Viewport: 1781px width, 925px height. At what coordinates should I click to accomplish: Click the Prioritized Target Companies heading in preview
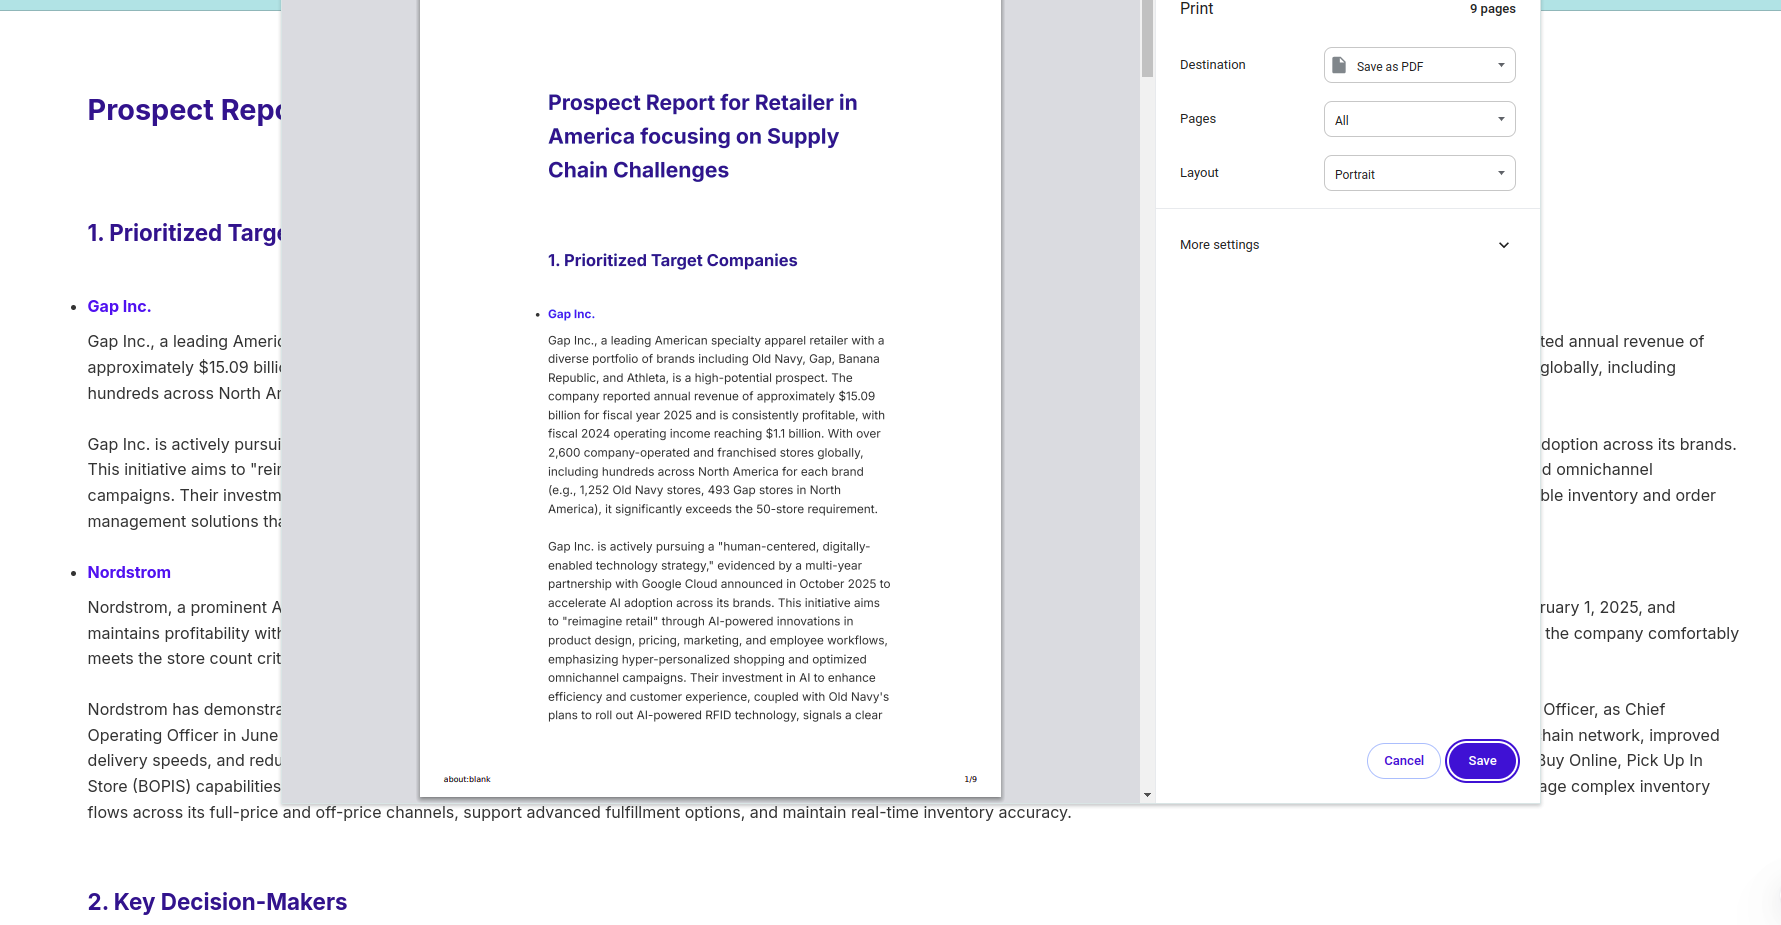click(x=672, y=260)
